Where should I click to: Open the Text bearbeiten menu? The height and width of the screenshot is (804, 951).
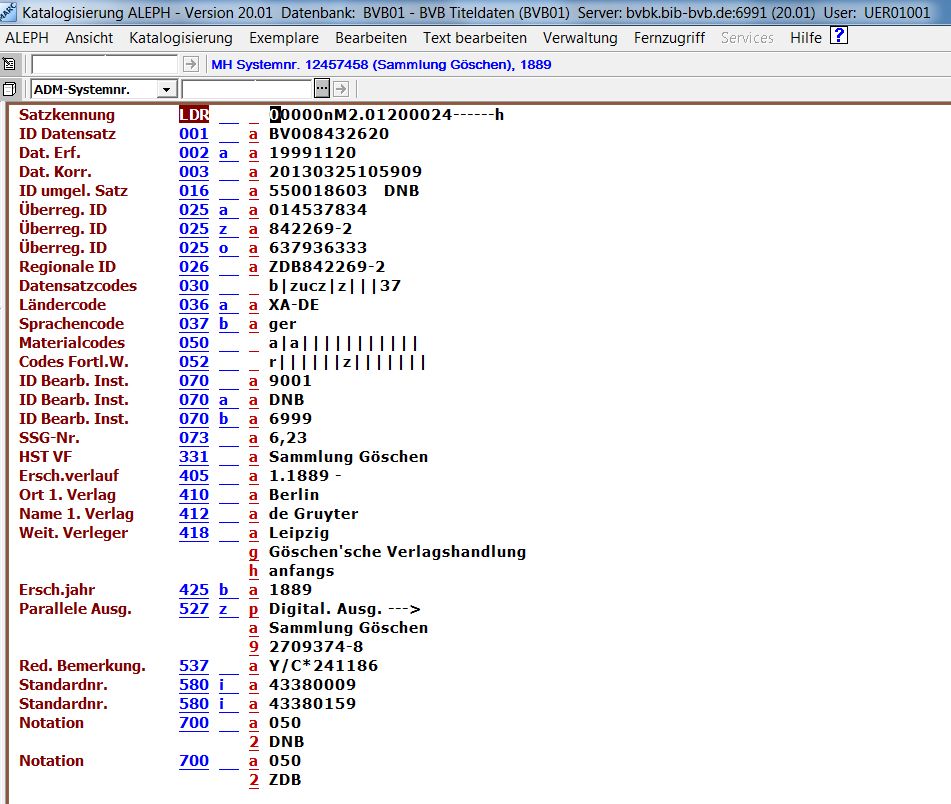tap(474, 38)
